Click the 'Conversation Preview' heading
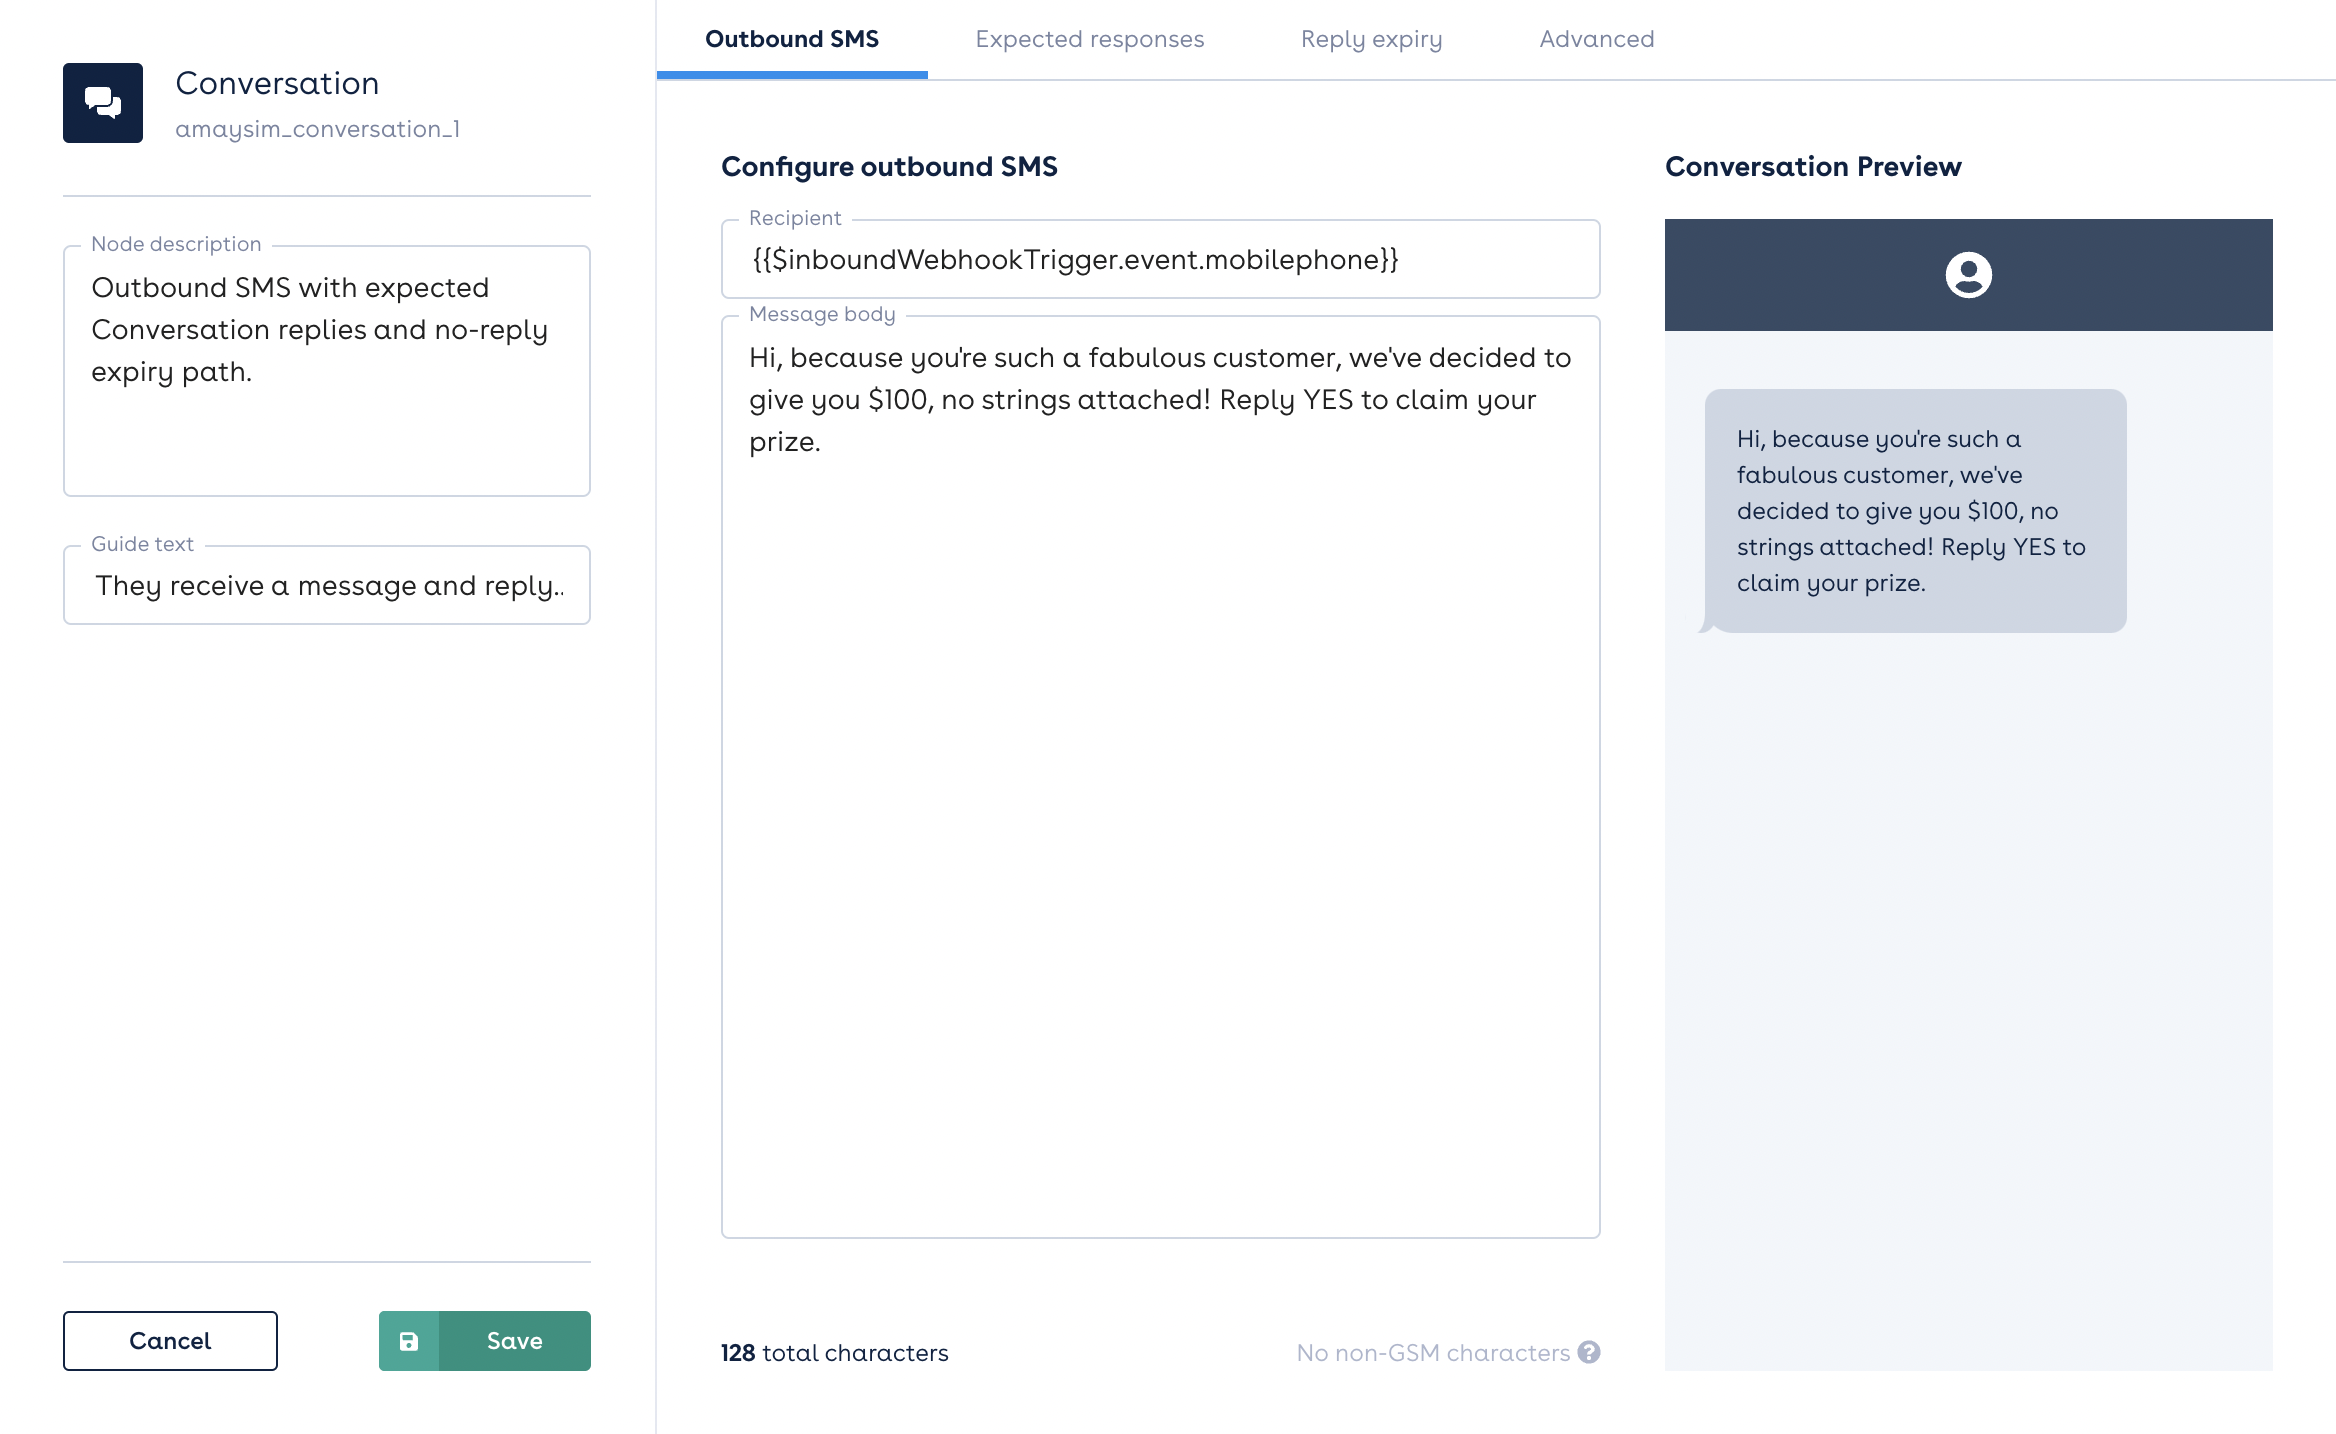The height and width of the screenshot is (1434, 2336). point(1813,166)
